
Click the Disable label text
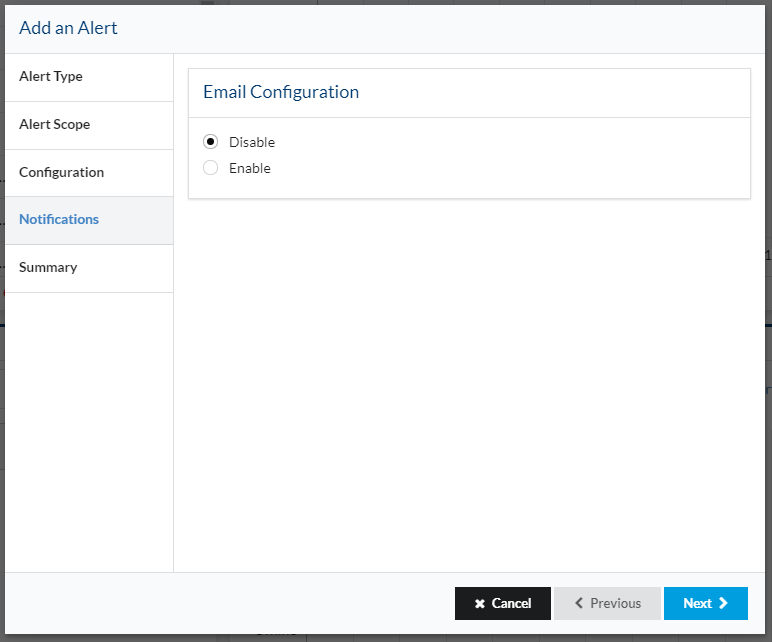(252, 142)
